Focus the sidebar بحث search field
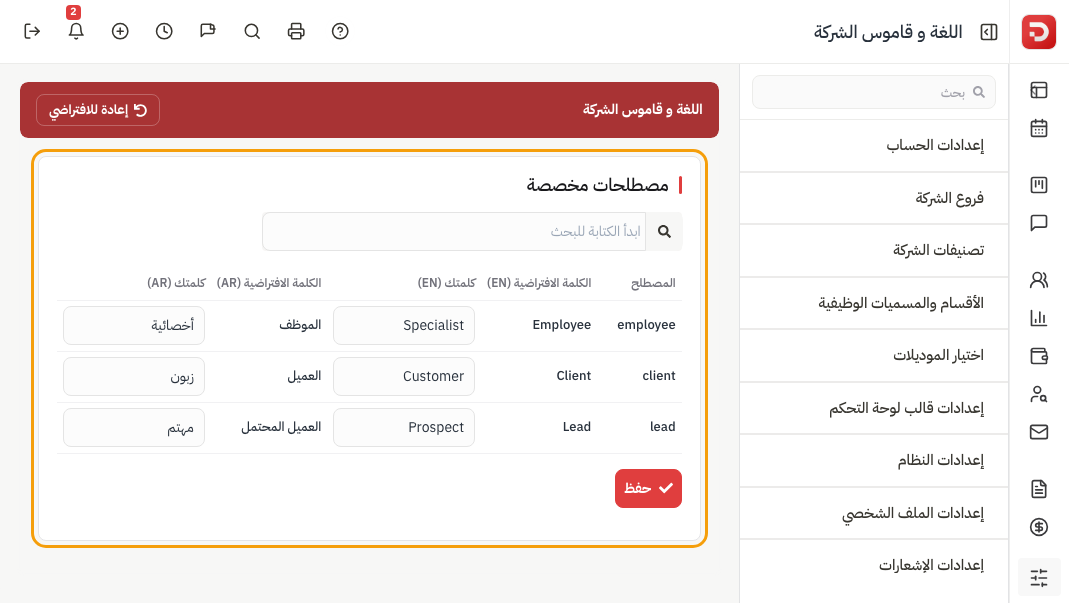Screen dimensions: 1069x603 pyautogui.click(x=873, y=92)
